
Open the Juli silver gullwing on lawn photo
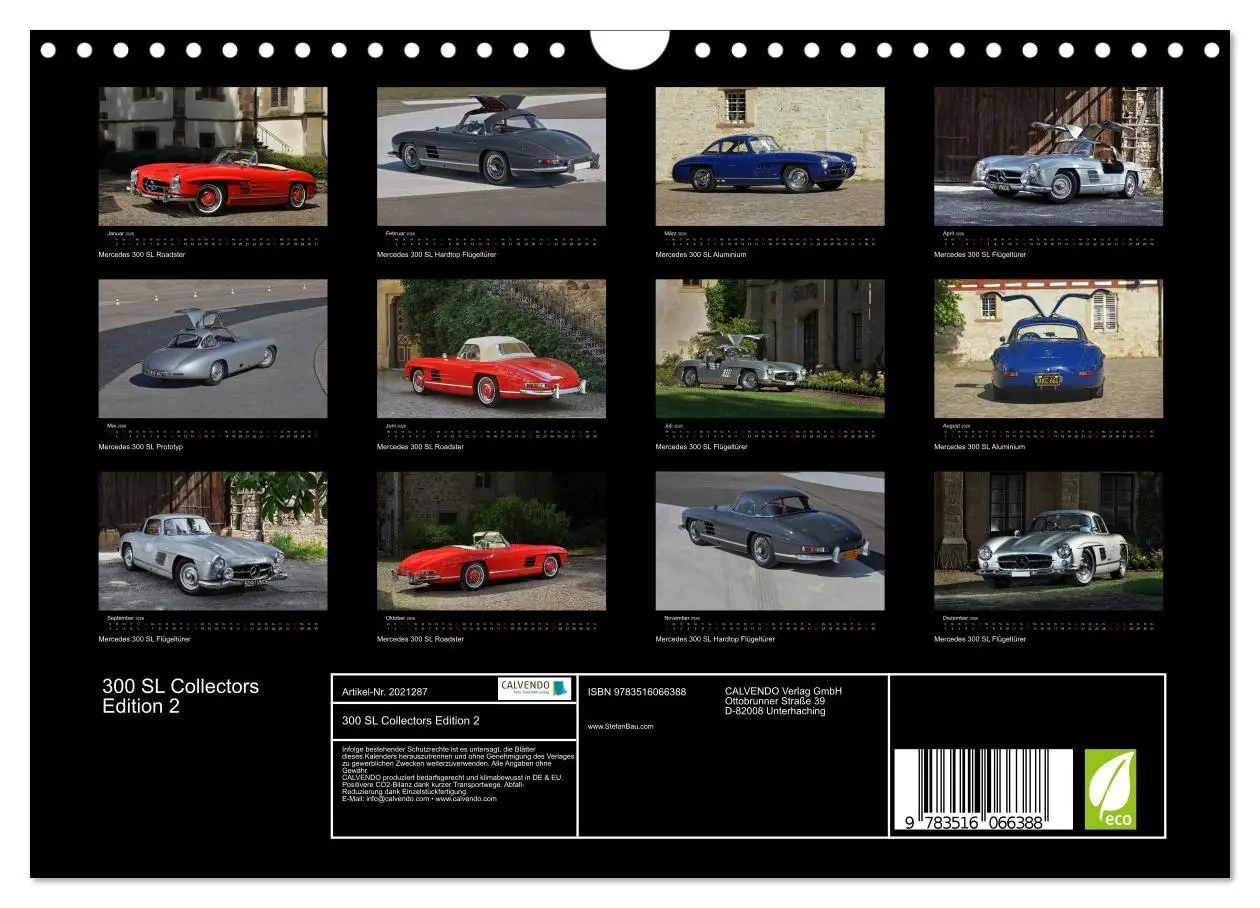coord(770,349)
